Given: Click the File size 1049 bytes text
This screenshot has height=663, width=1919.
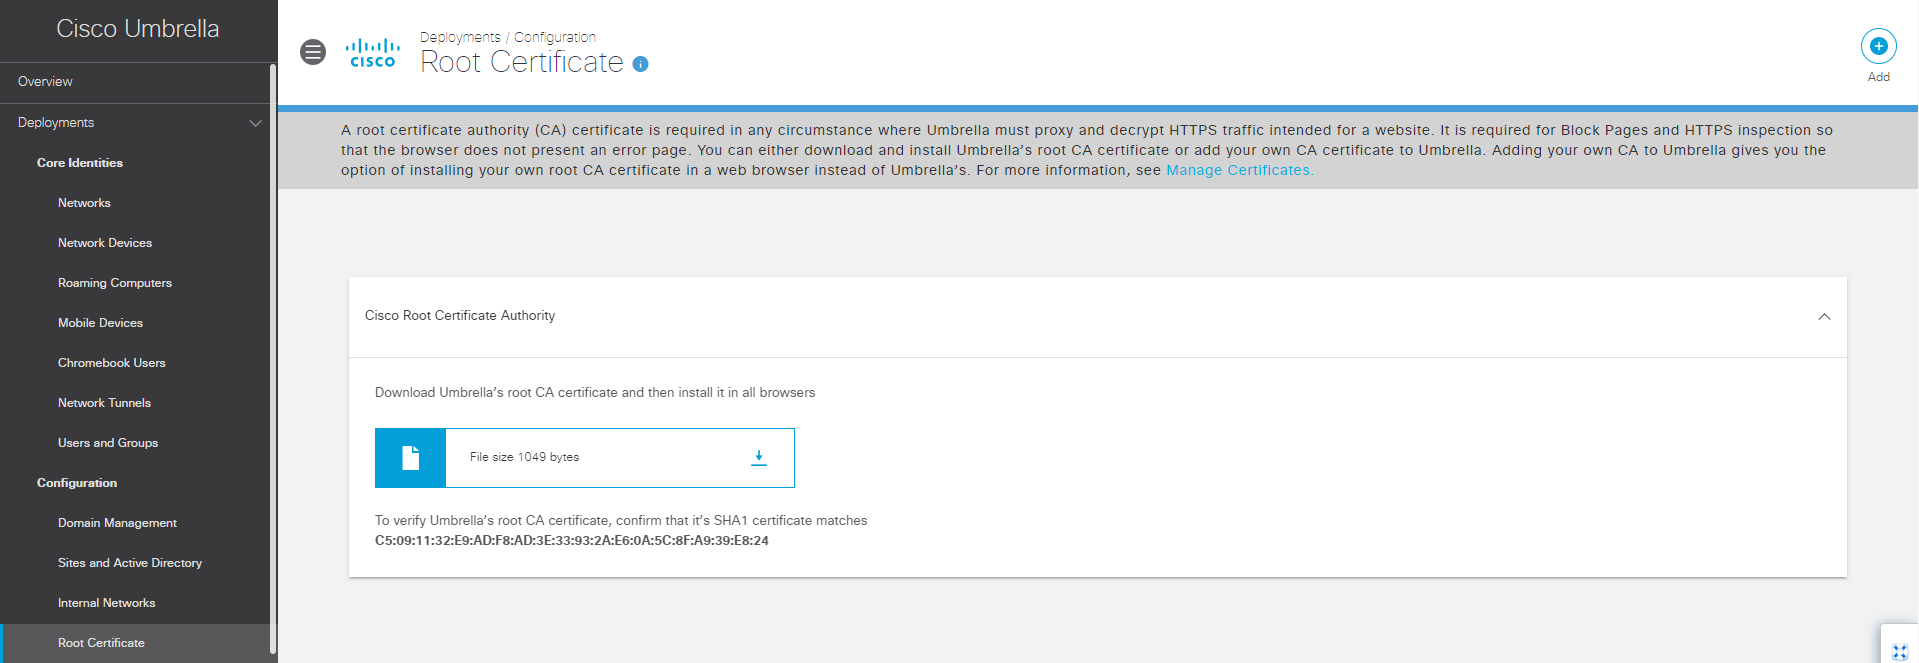Looking at the screenshot, I should [524, 457].
